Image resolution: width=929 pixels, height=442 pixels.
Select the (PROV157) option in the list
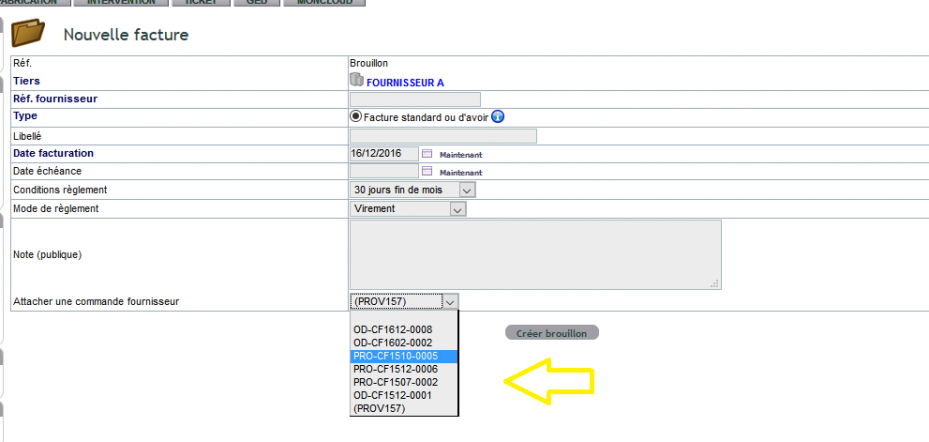[x=403, y=408]
